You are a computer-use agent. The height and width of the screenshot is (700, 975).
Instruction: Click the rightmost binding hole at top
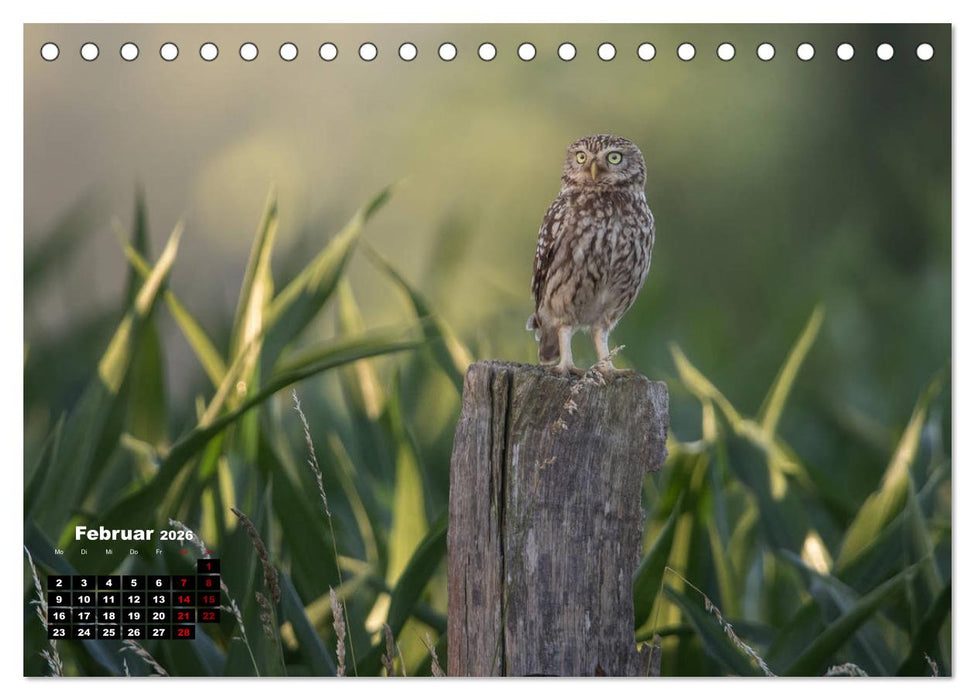tap(925, 51)
